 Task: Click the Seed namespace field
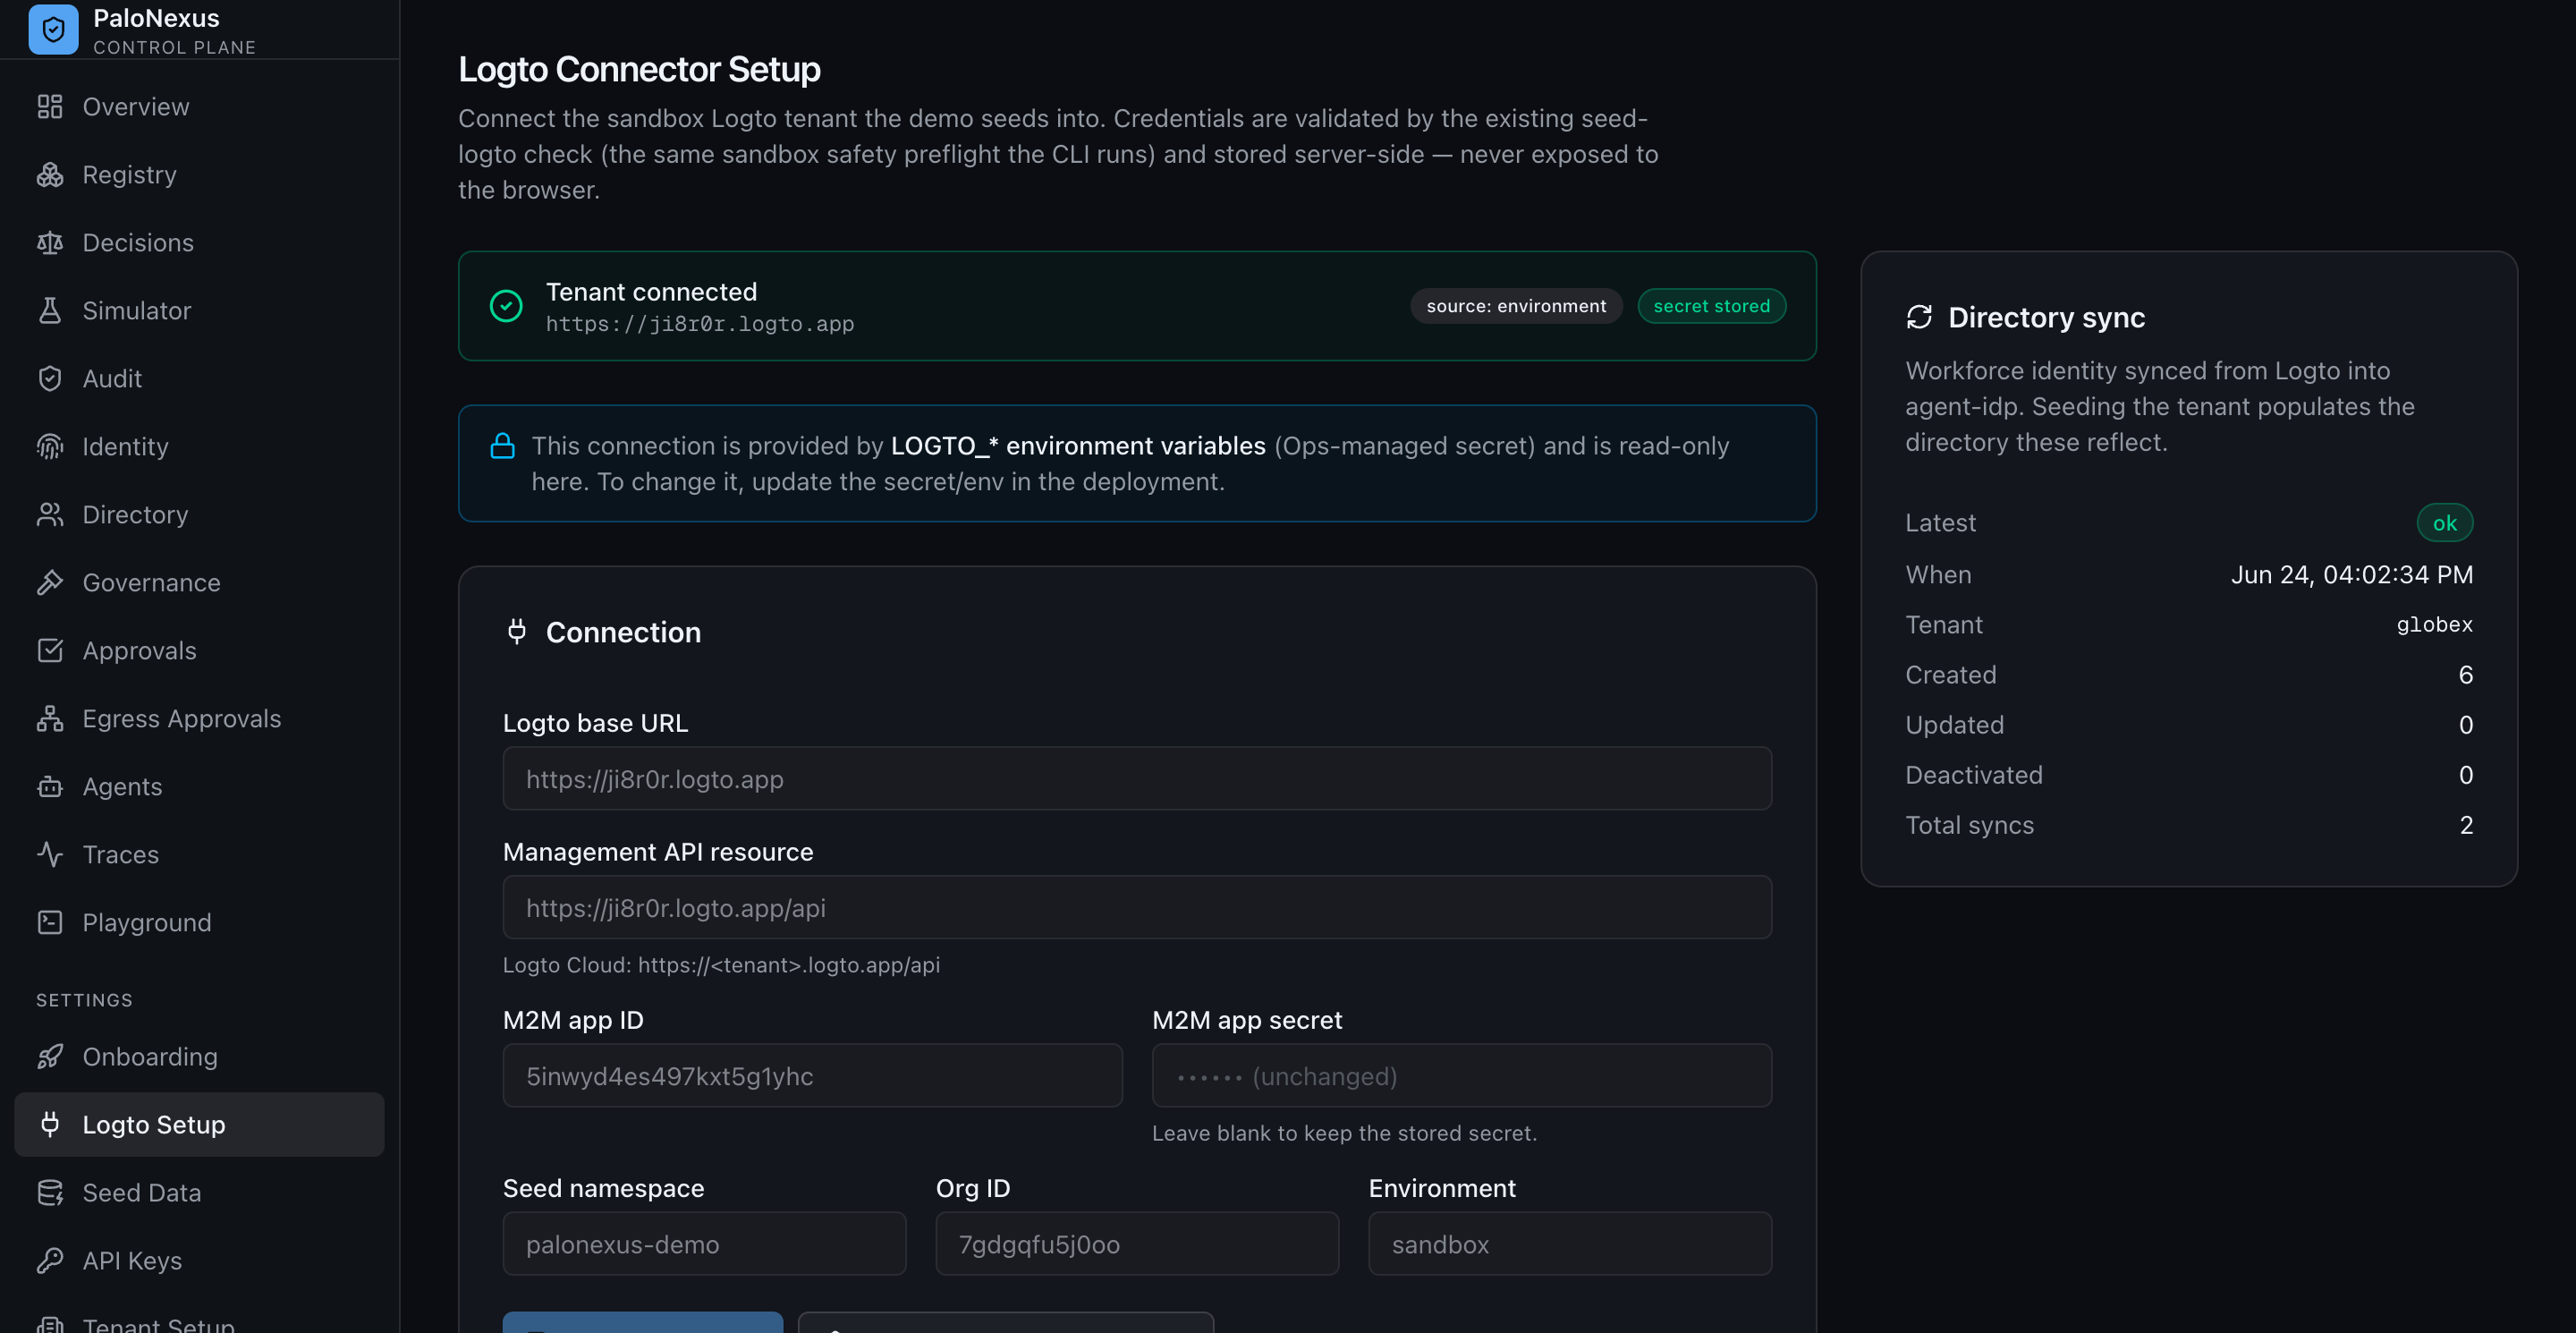704,1244
